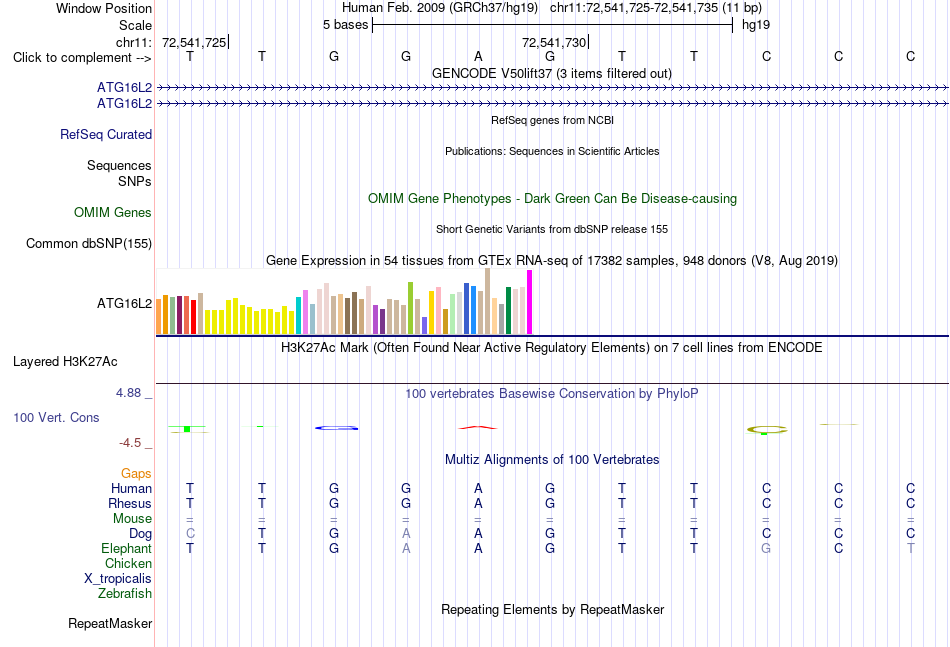Click the blue PhyloP conservation glyph
Image resolution: width=950 pixels, height=647 pixels.
pos(336,428)
